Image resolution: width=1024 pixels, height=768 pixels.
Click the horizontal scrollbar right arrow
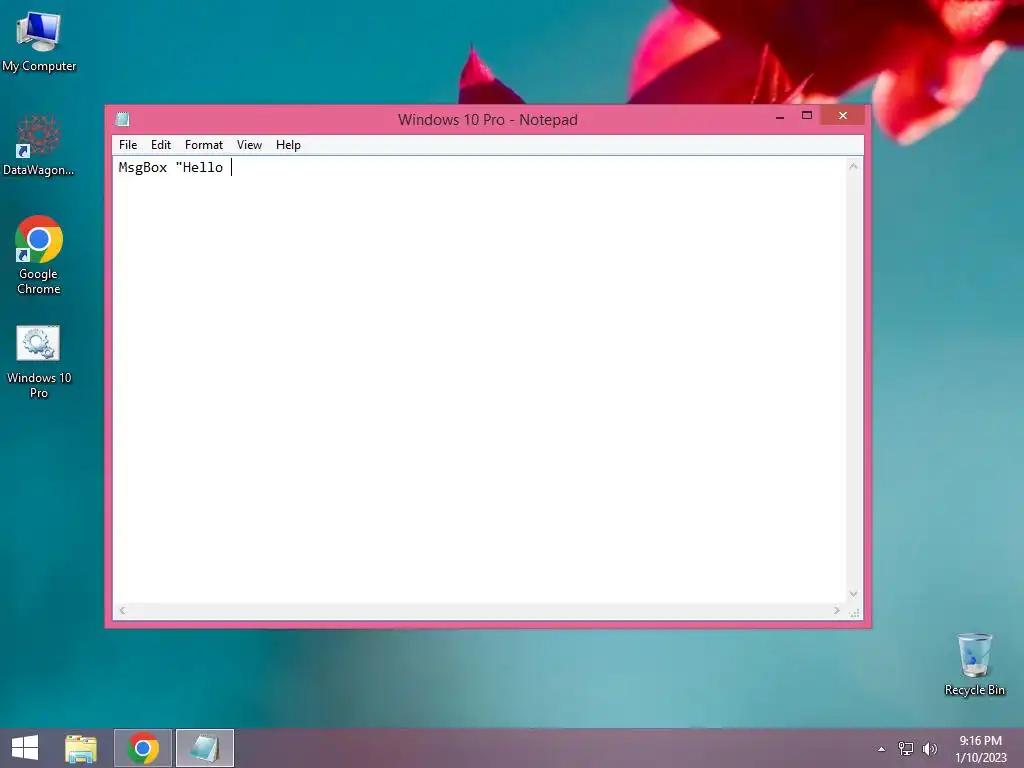click(x=837, y=611)
